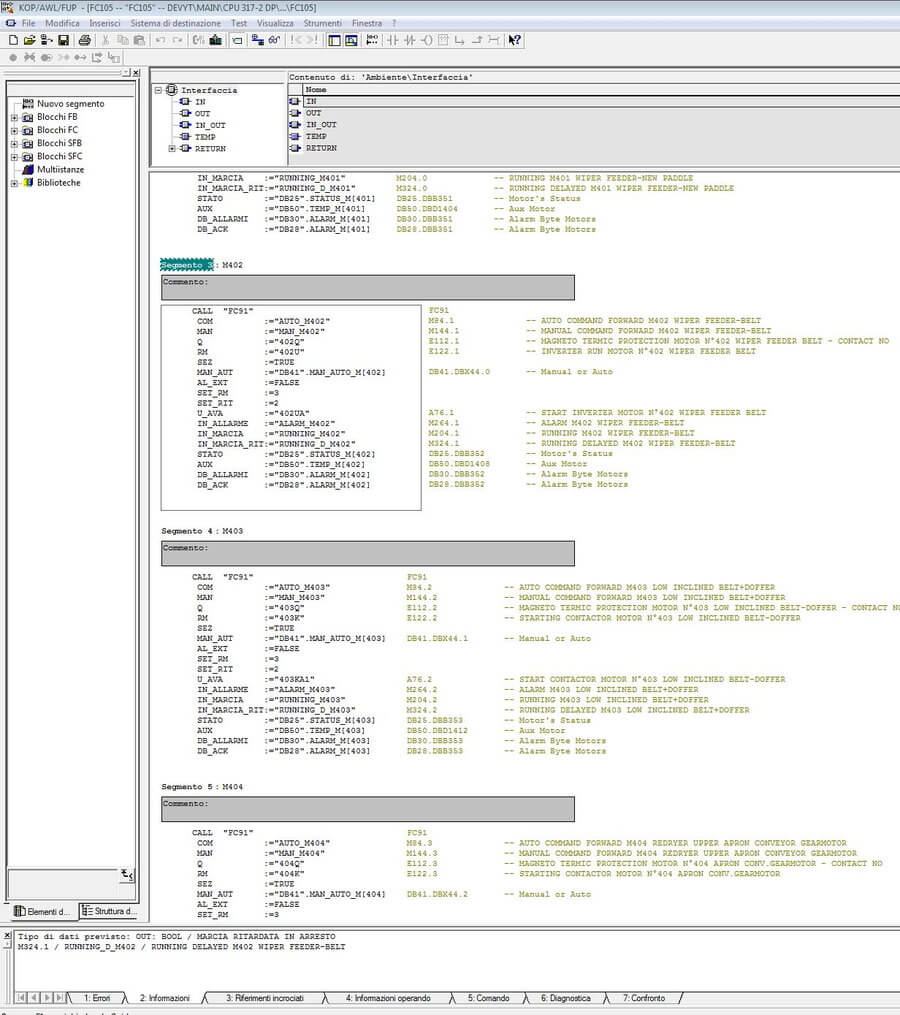Image resolution: width=900 pixels, height=1015 pixels.
Task: Close the bottom message panel with X
Action: click(7, 936)
